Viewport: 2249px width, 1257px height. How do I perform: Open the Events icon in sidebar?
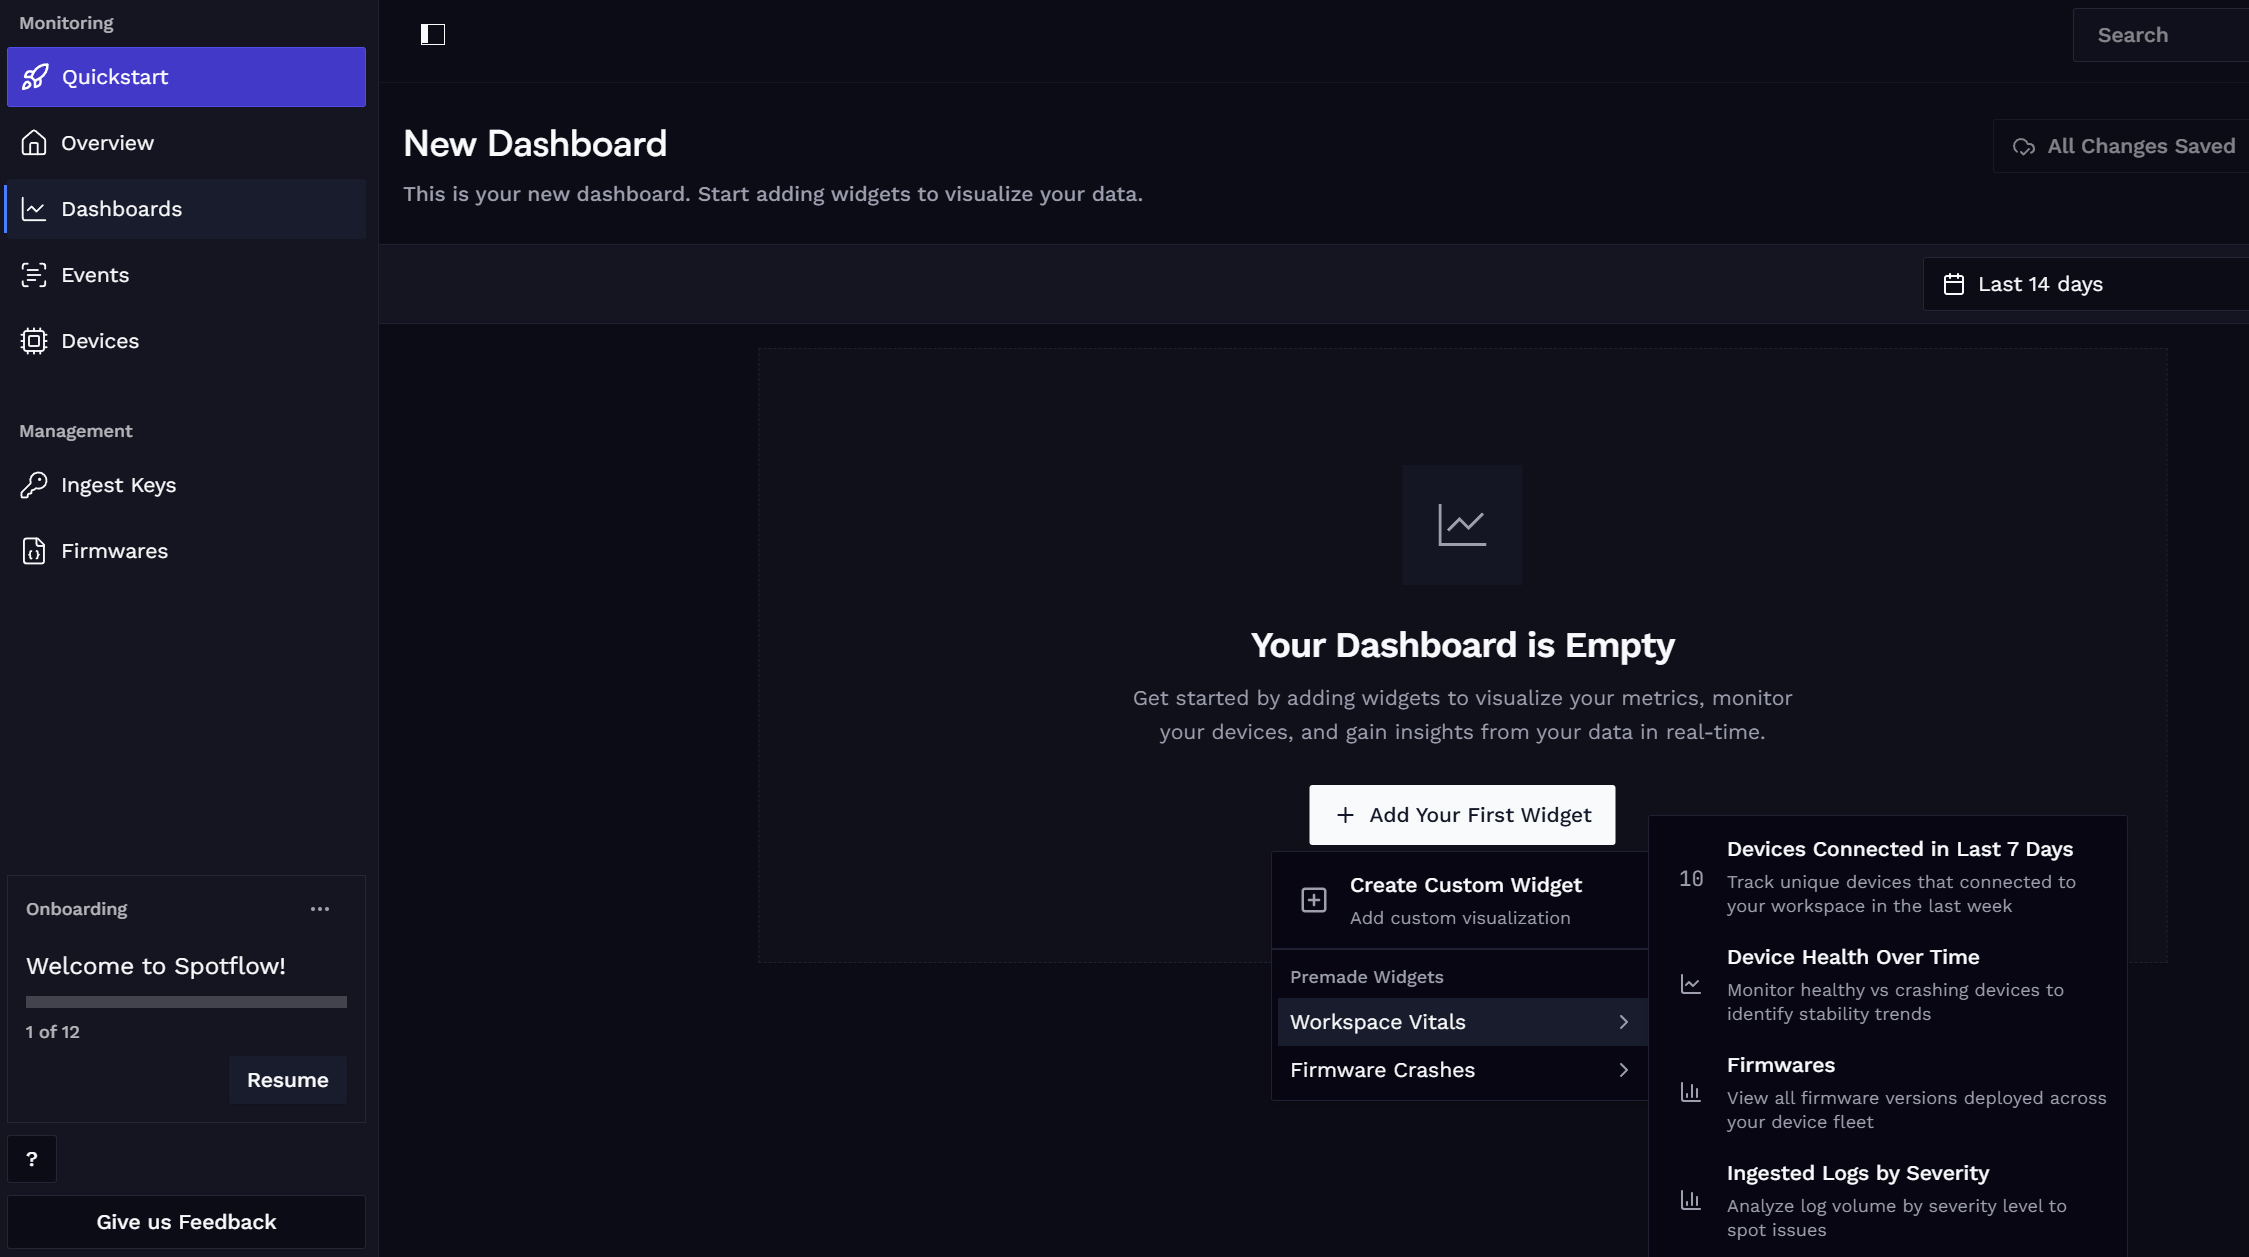(x=33, y=274)
